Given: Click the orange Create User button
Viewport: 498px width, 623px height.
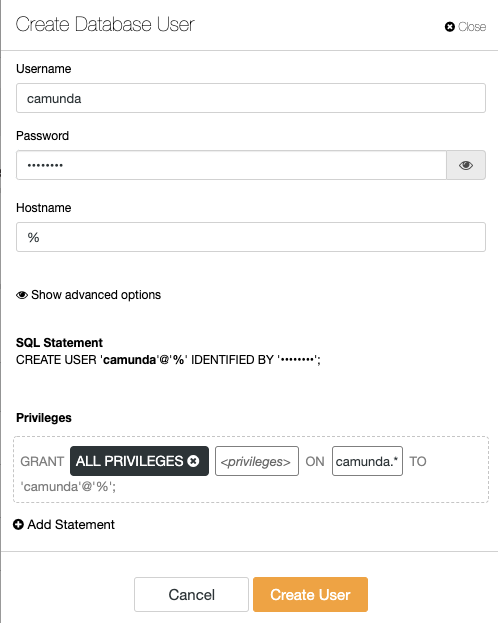Looking at the screenshot, I should 310,594.
